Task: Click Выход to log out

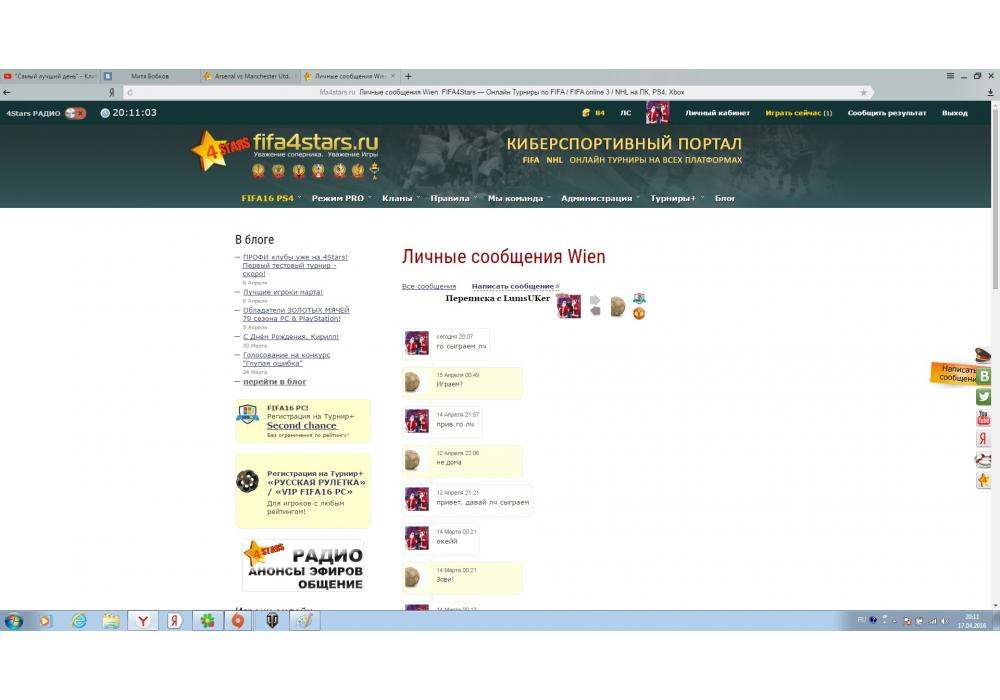Action: point(955,113)
